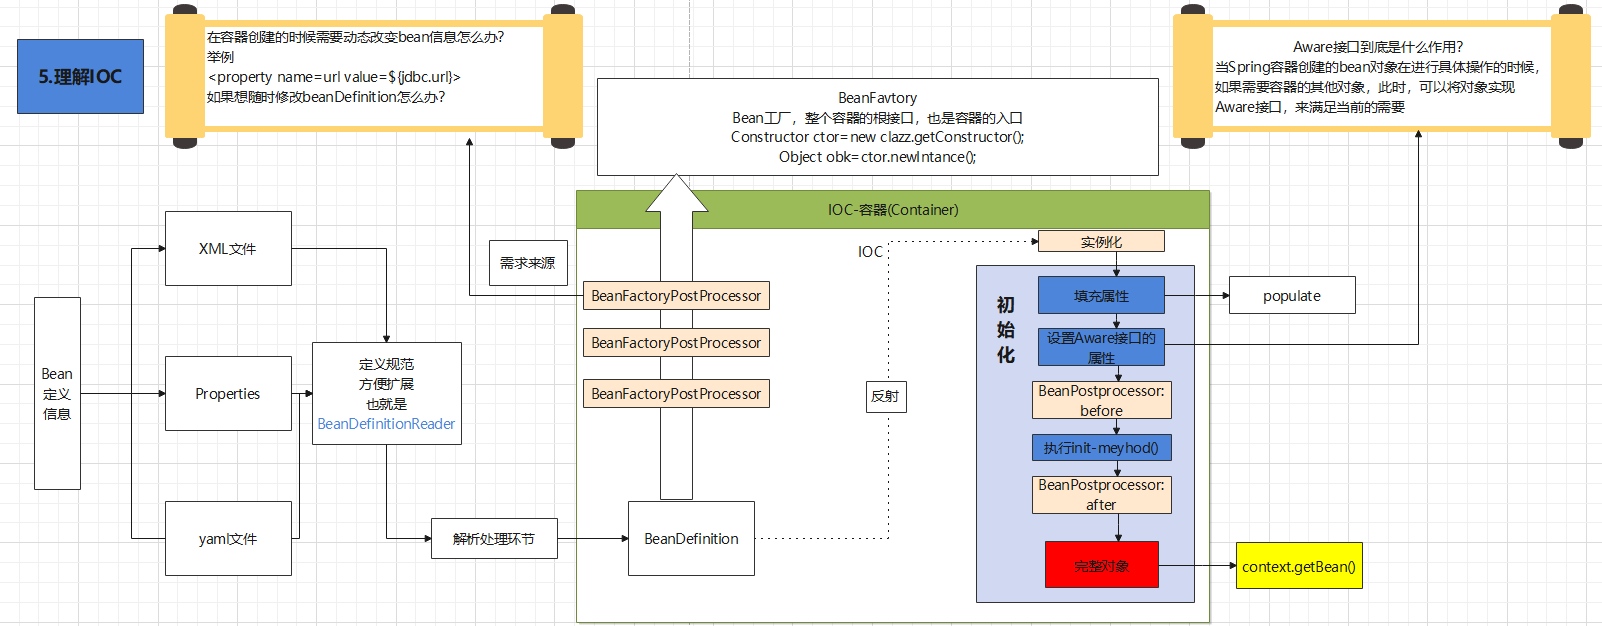Select the yellow 'context.getBean()' box
The width and height of the screenshot is (1602, 626).
[1299, 565]
